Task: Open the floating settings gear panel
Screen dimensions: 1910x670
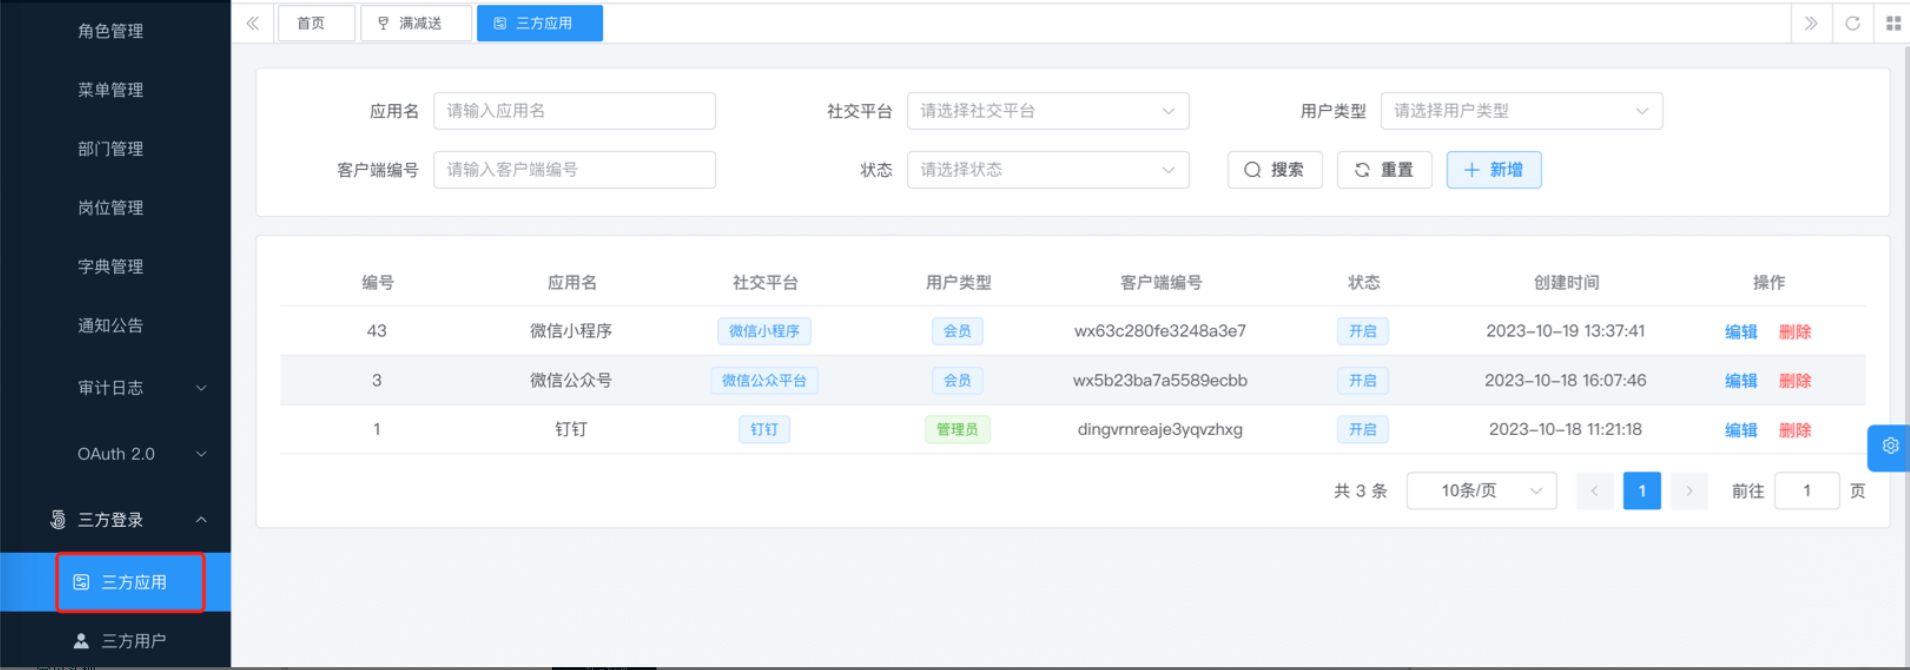Action: point(1889,446)
